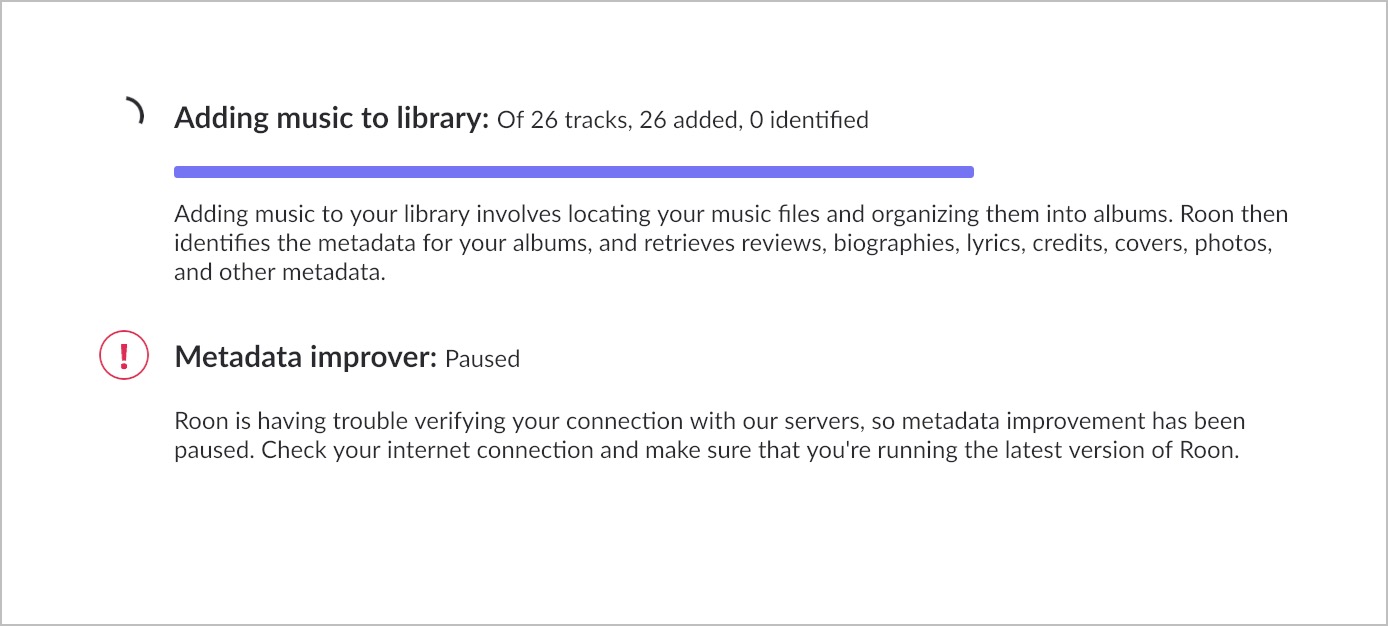The image size is (1388, 626).
Task: Click the "and other metadata." line
Action: point(279,273)
